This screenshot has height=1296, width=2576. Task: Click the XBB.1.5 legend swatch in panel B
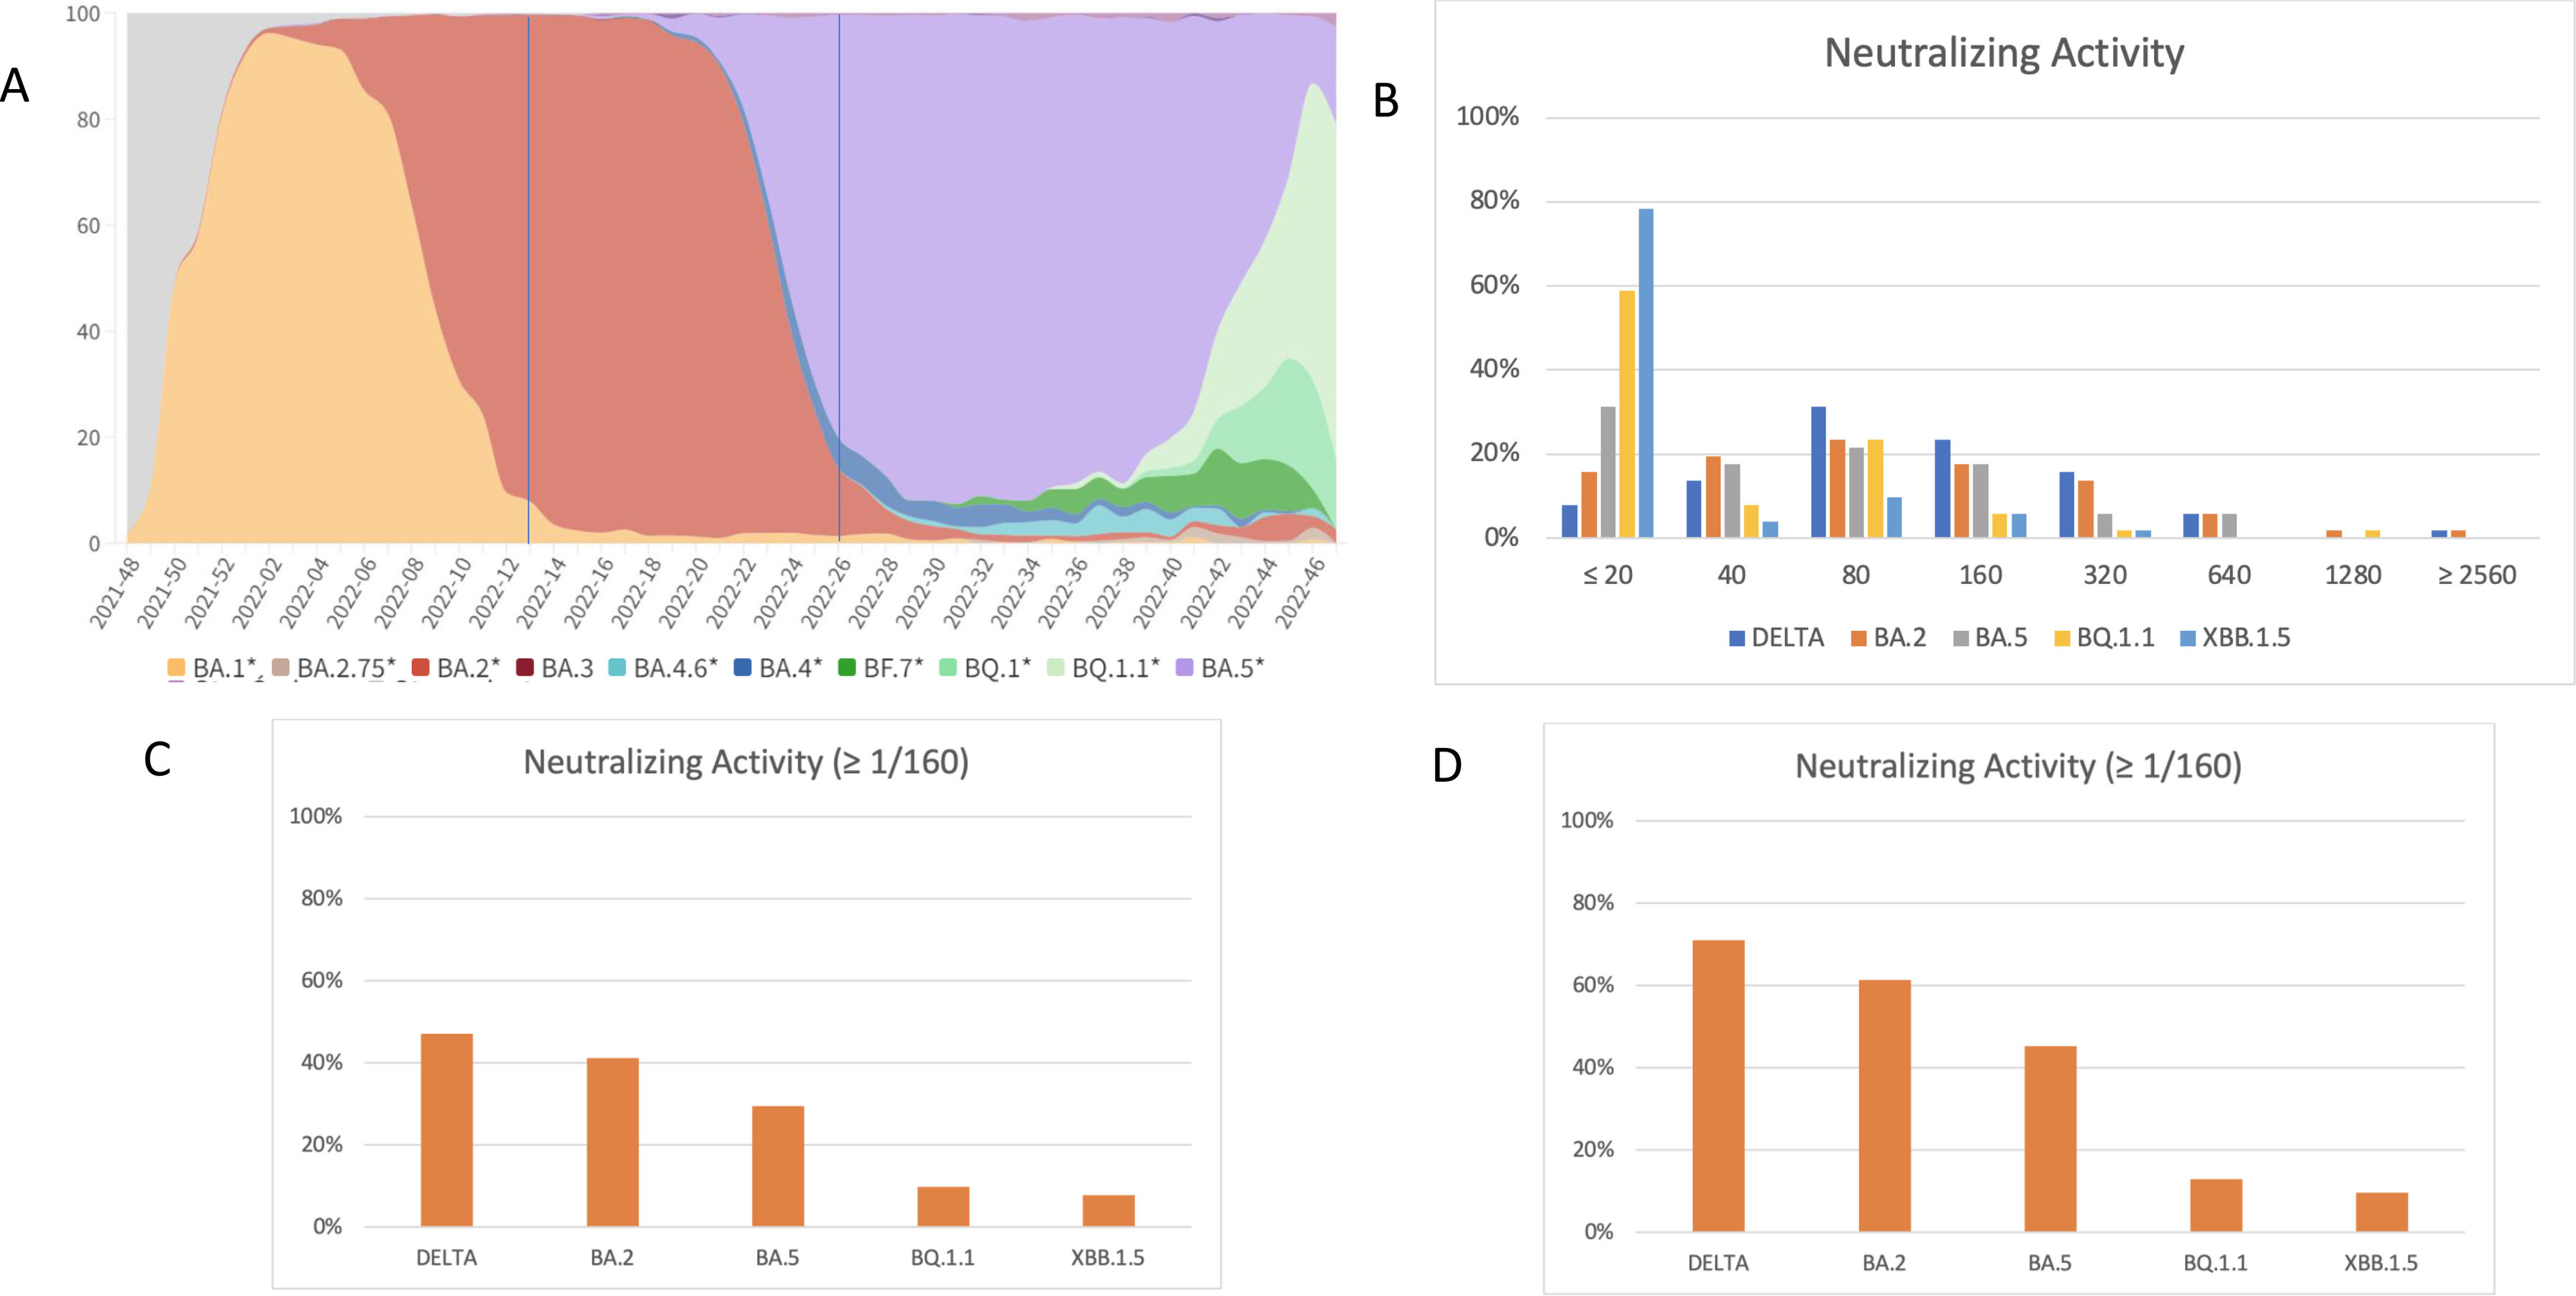2187,638
